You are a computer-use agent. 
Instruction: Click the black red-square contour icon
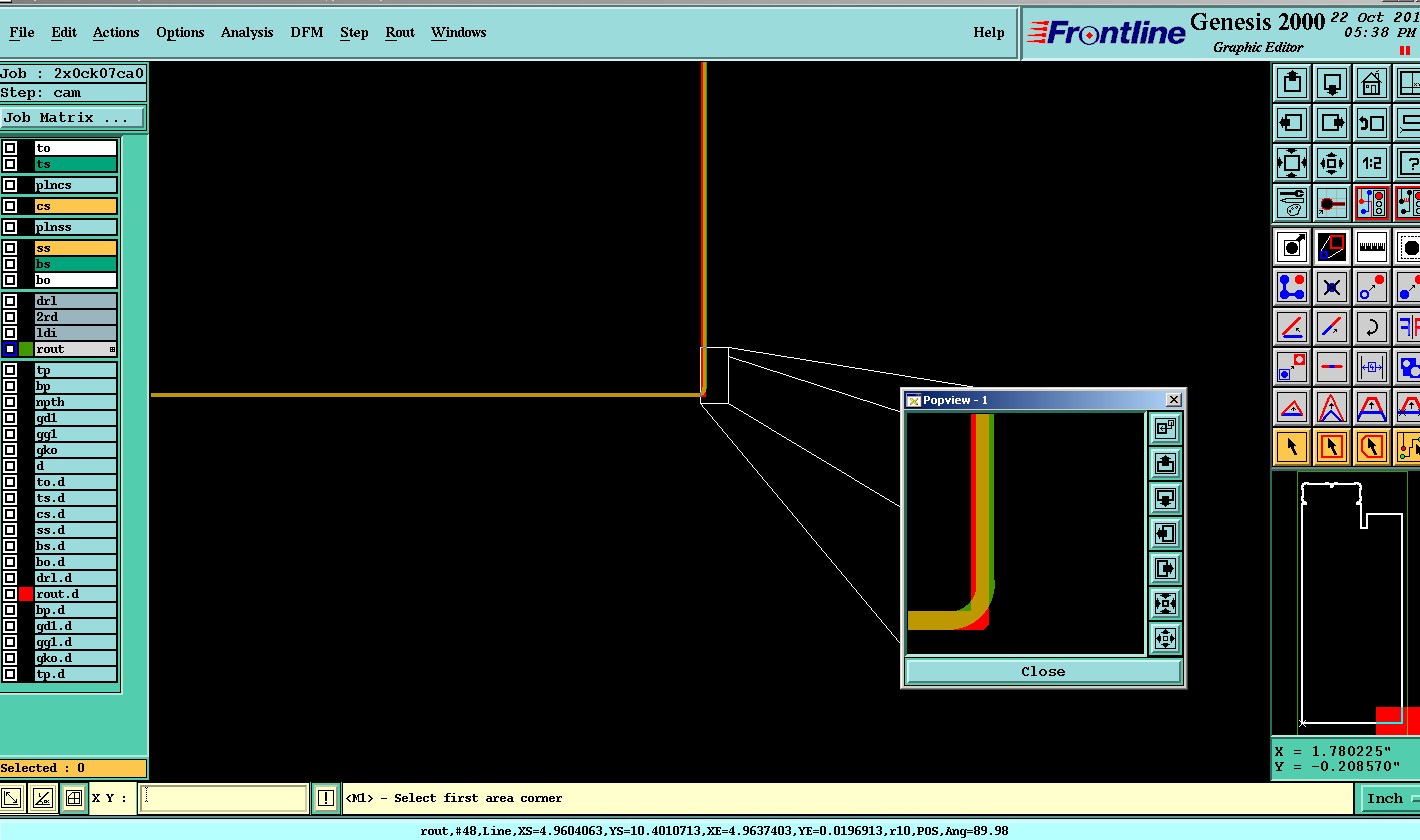pyautogui.click(x=1332, y=247)
